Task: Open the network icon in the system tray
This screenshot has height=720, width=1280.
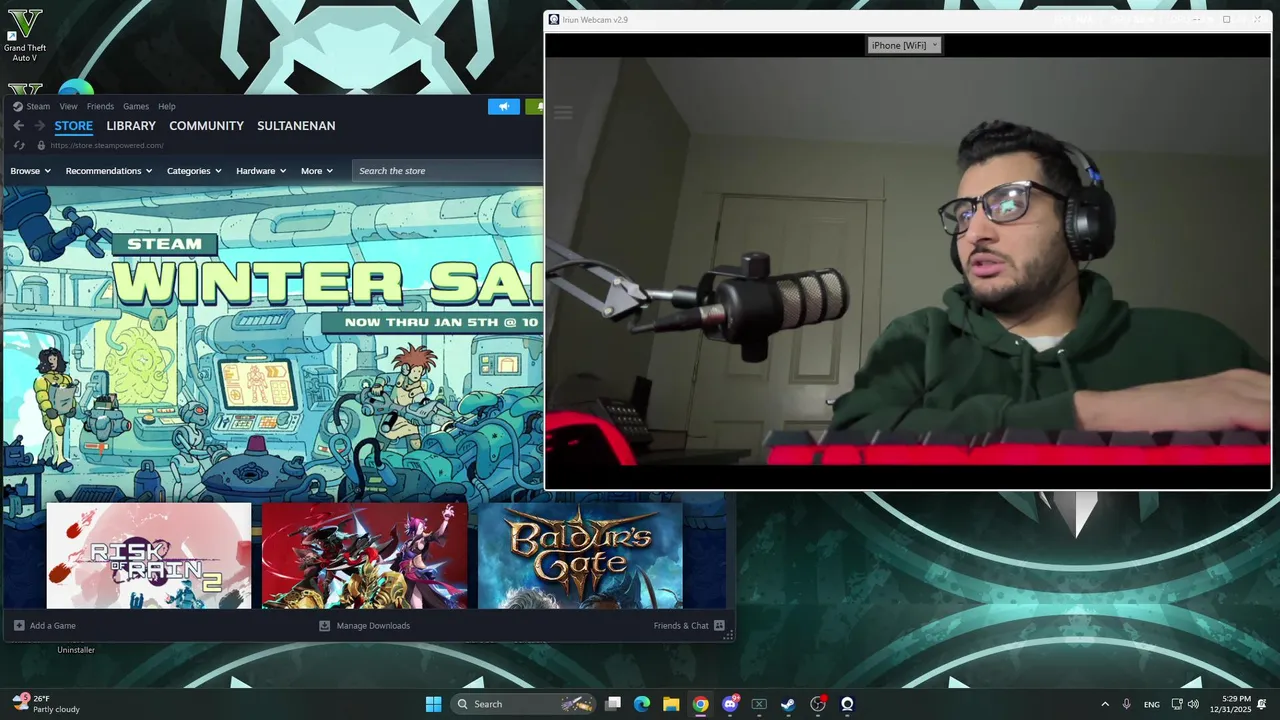Action: pos(1177,704)
